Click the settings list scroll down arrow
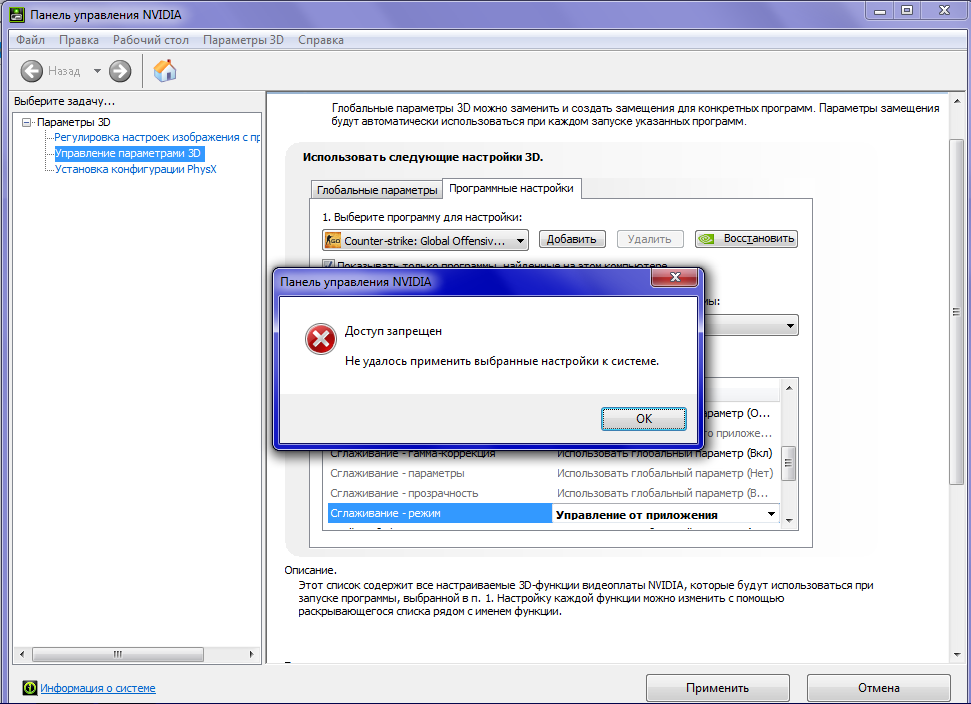971x704 pixels. click(x=789, y=521)
